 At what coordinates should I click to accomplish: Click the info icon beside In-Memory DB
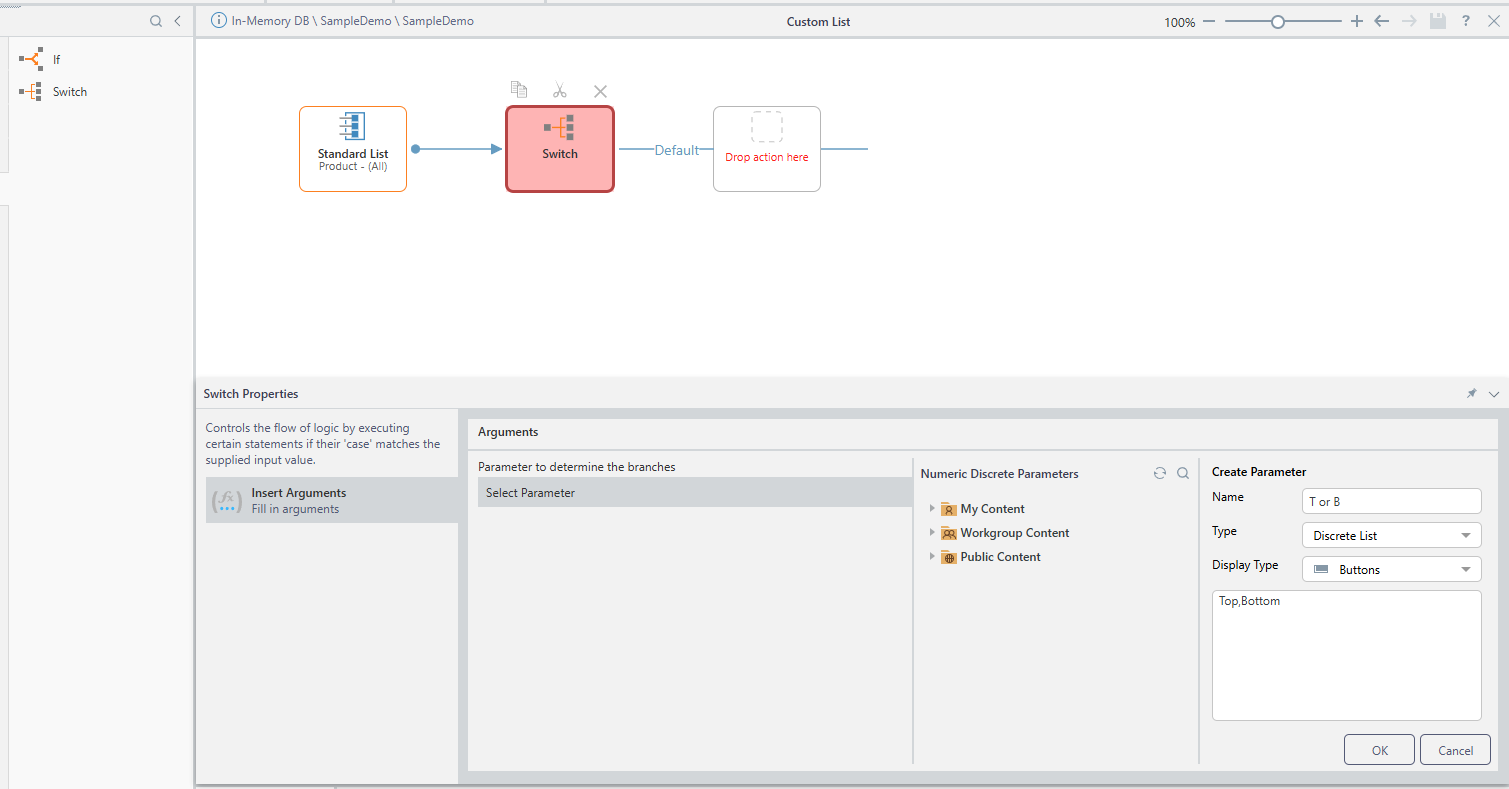(219, 21)
